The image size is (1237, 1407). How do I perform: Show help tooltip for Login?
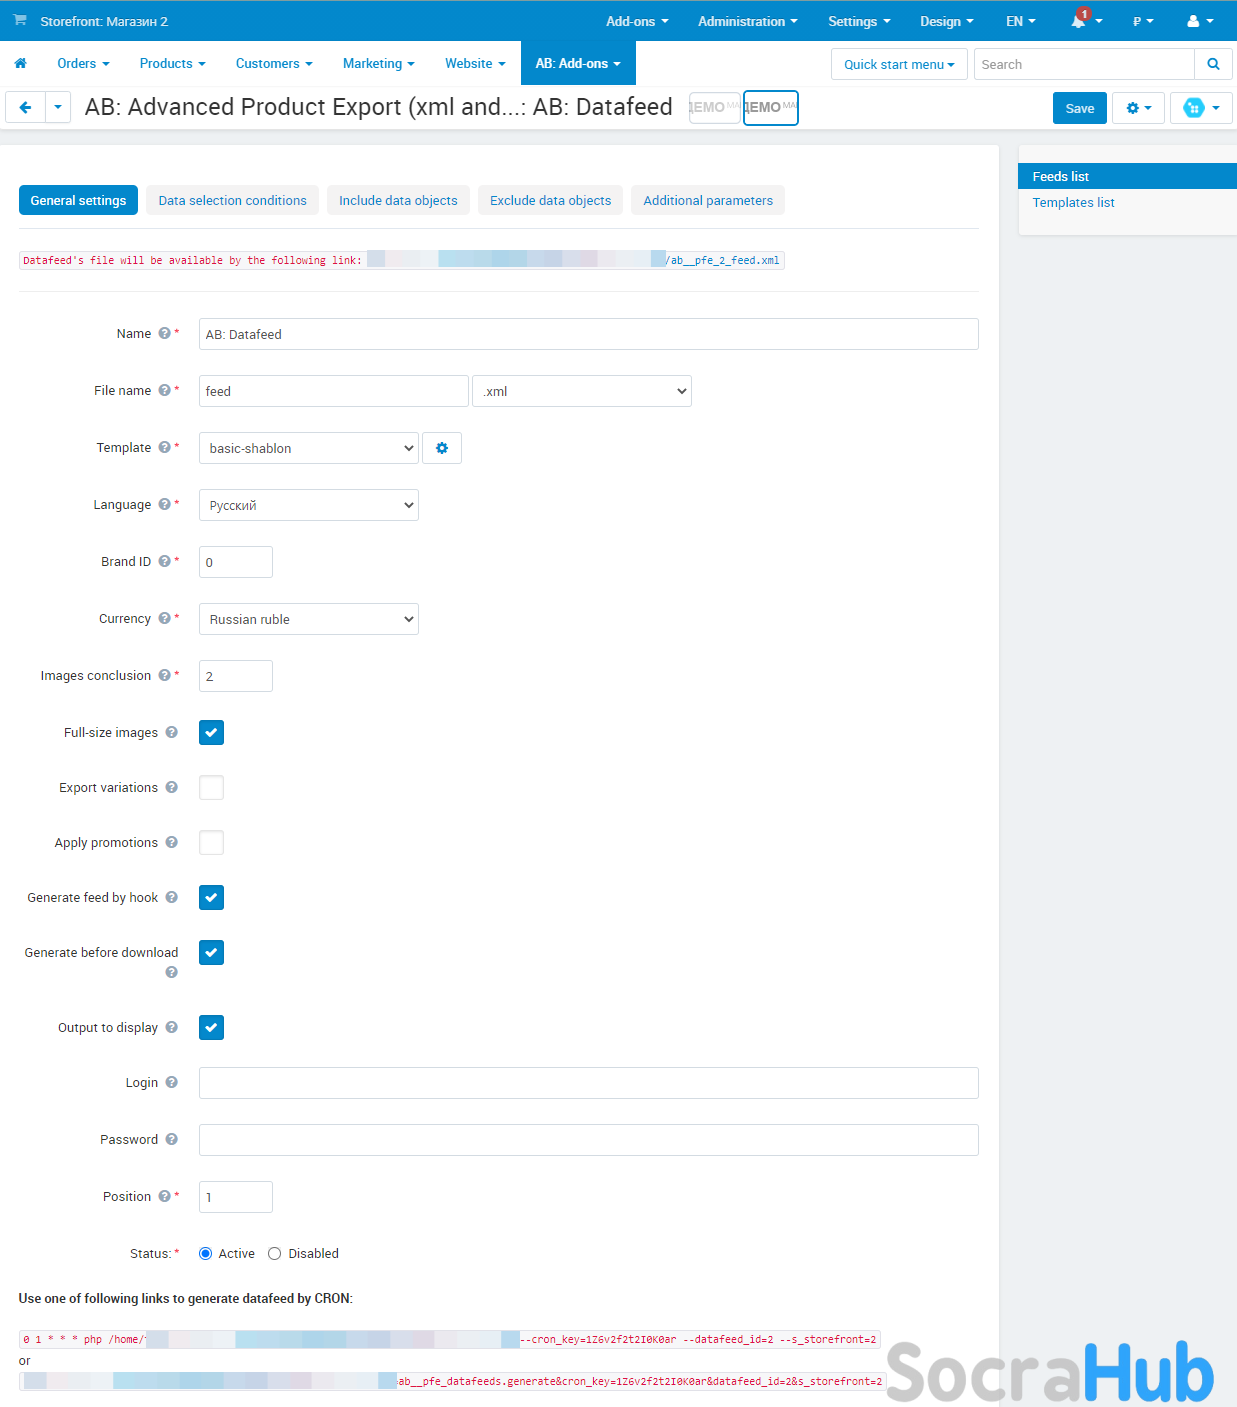[171, 1083]
